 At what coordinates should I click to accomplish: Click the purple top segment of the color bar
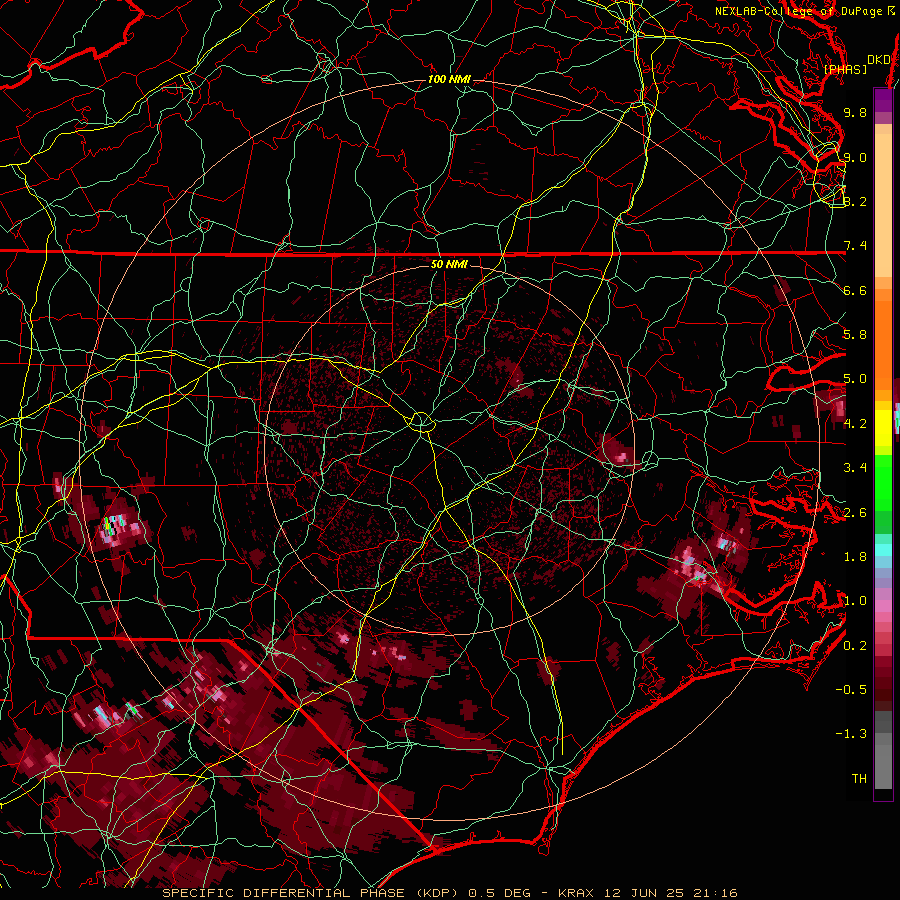coord(883,100)
